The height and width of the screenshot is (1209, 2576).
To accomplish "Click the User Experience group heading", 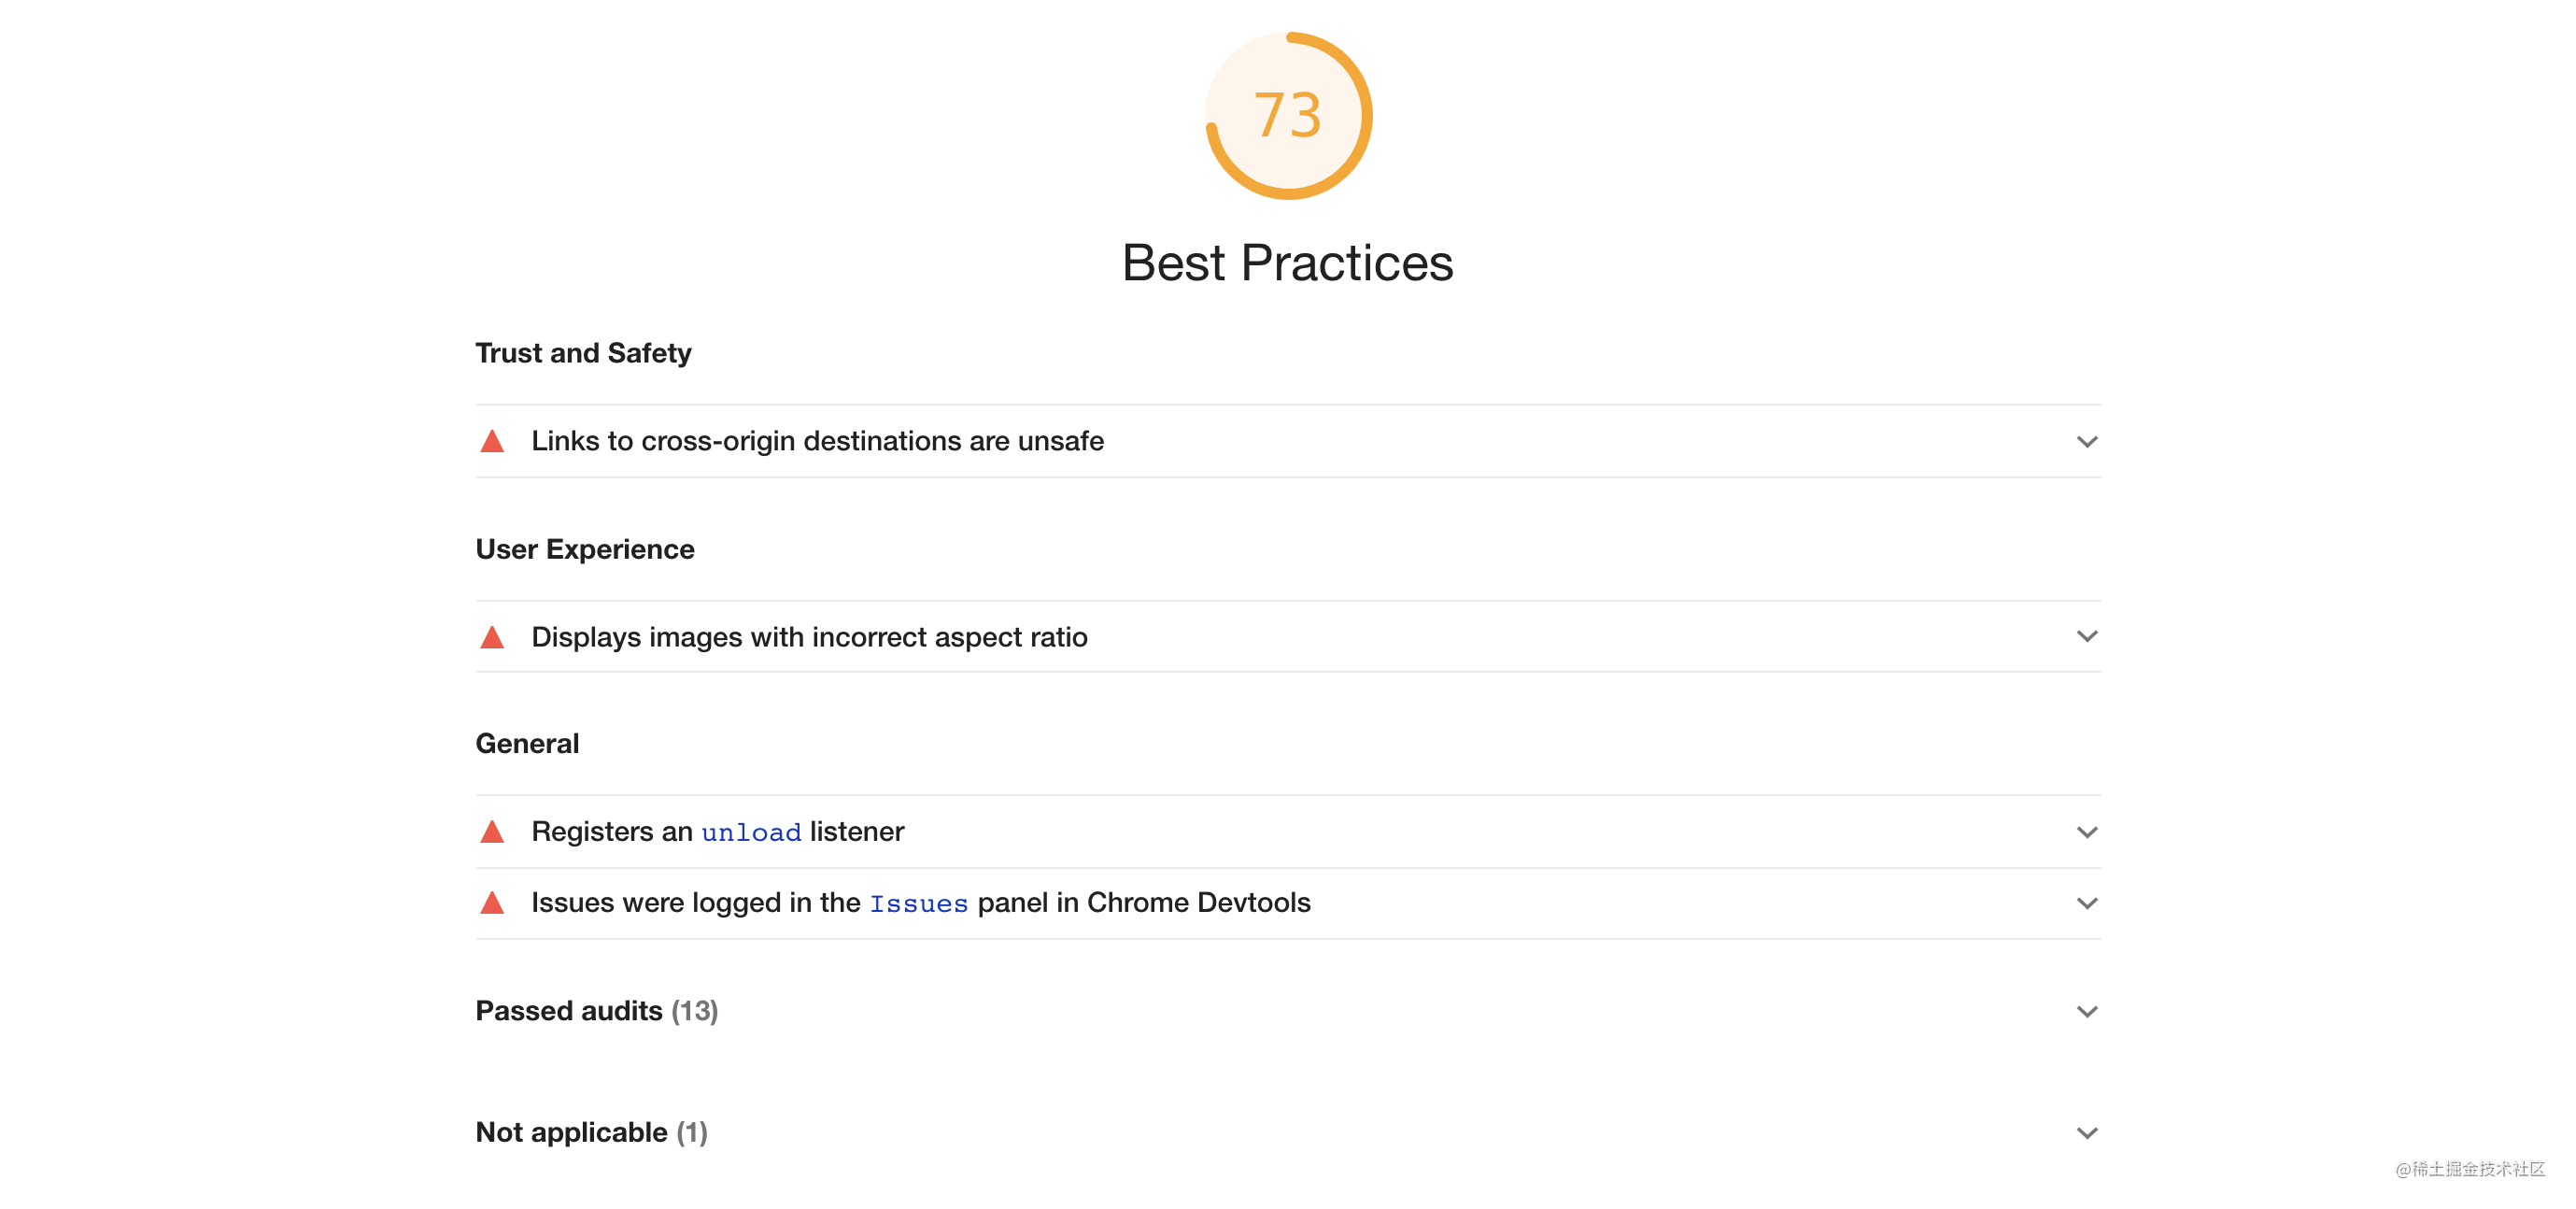I will pos(585,549).
